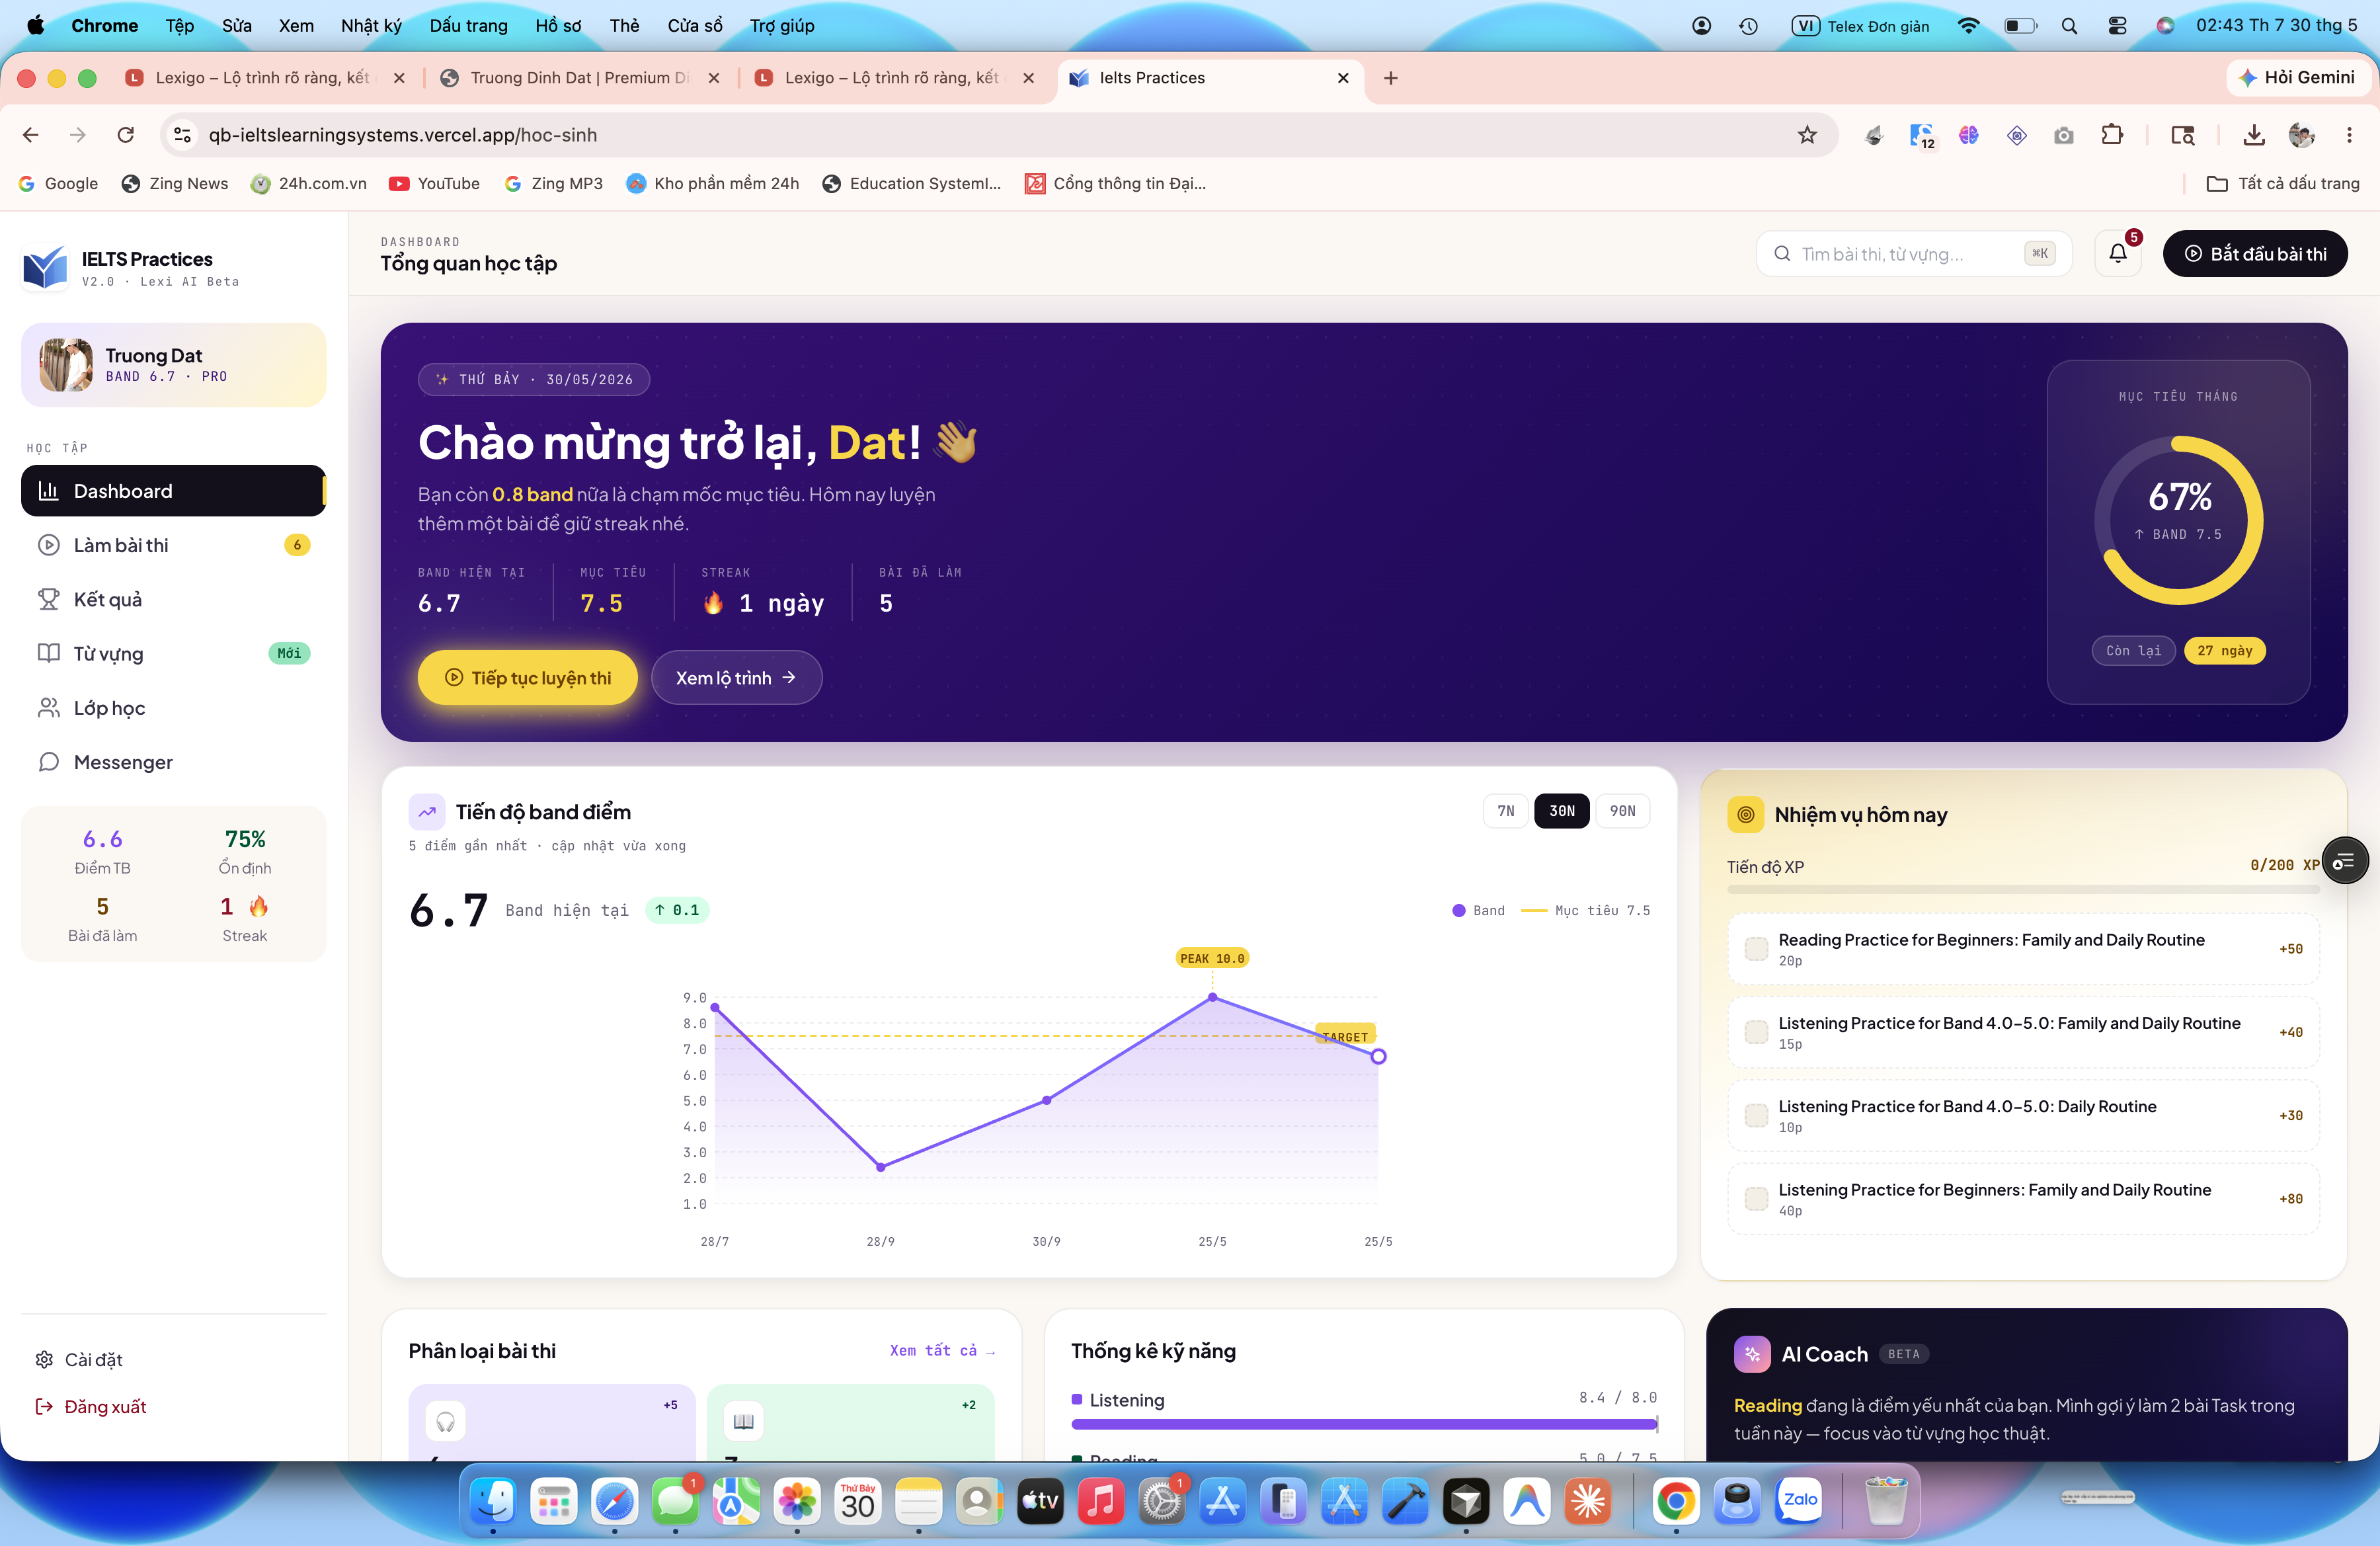Image resolution: width=2380 pixels, height=1546 pixels.
Task: Bookmark page with the star icon
Action: [1807, 135]
